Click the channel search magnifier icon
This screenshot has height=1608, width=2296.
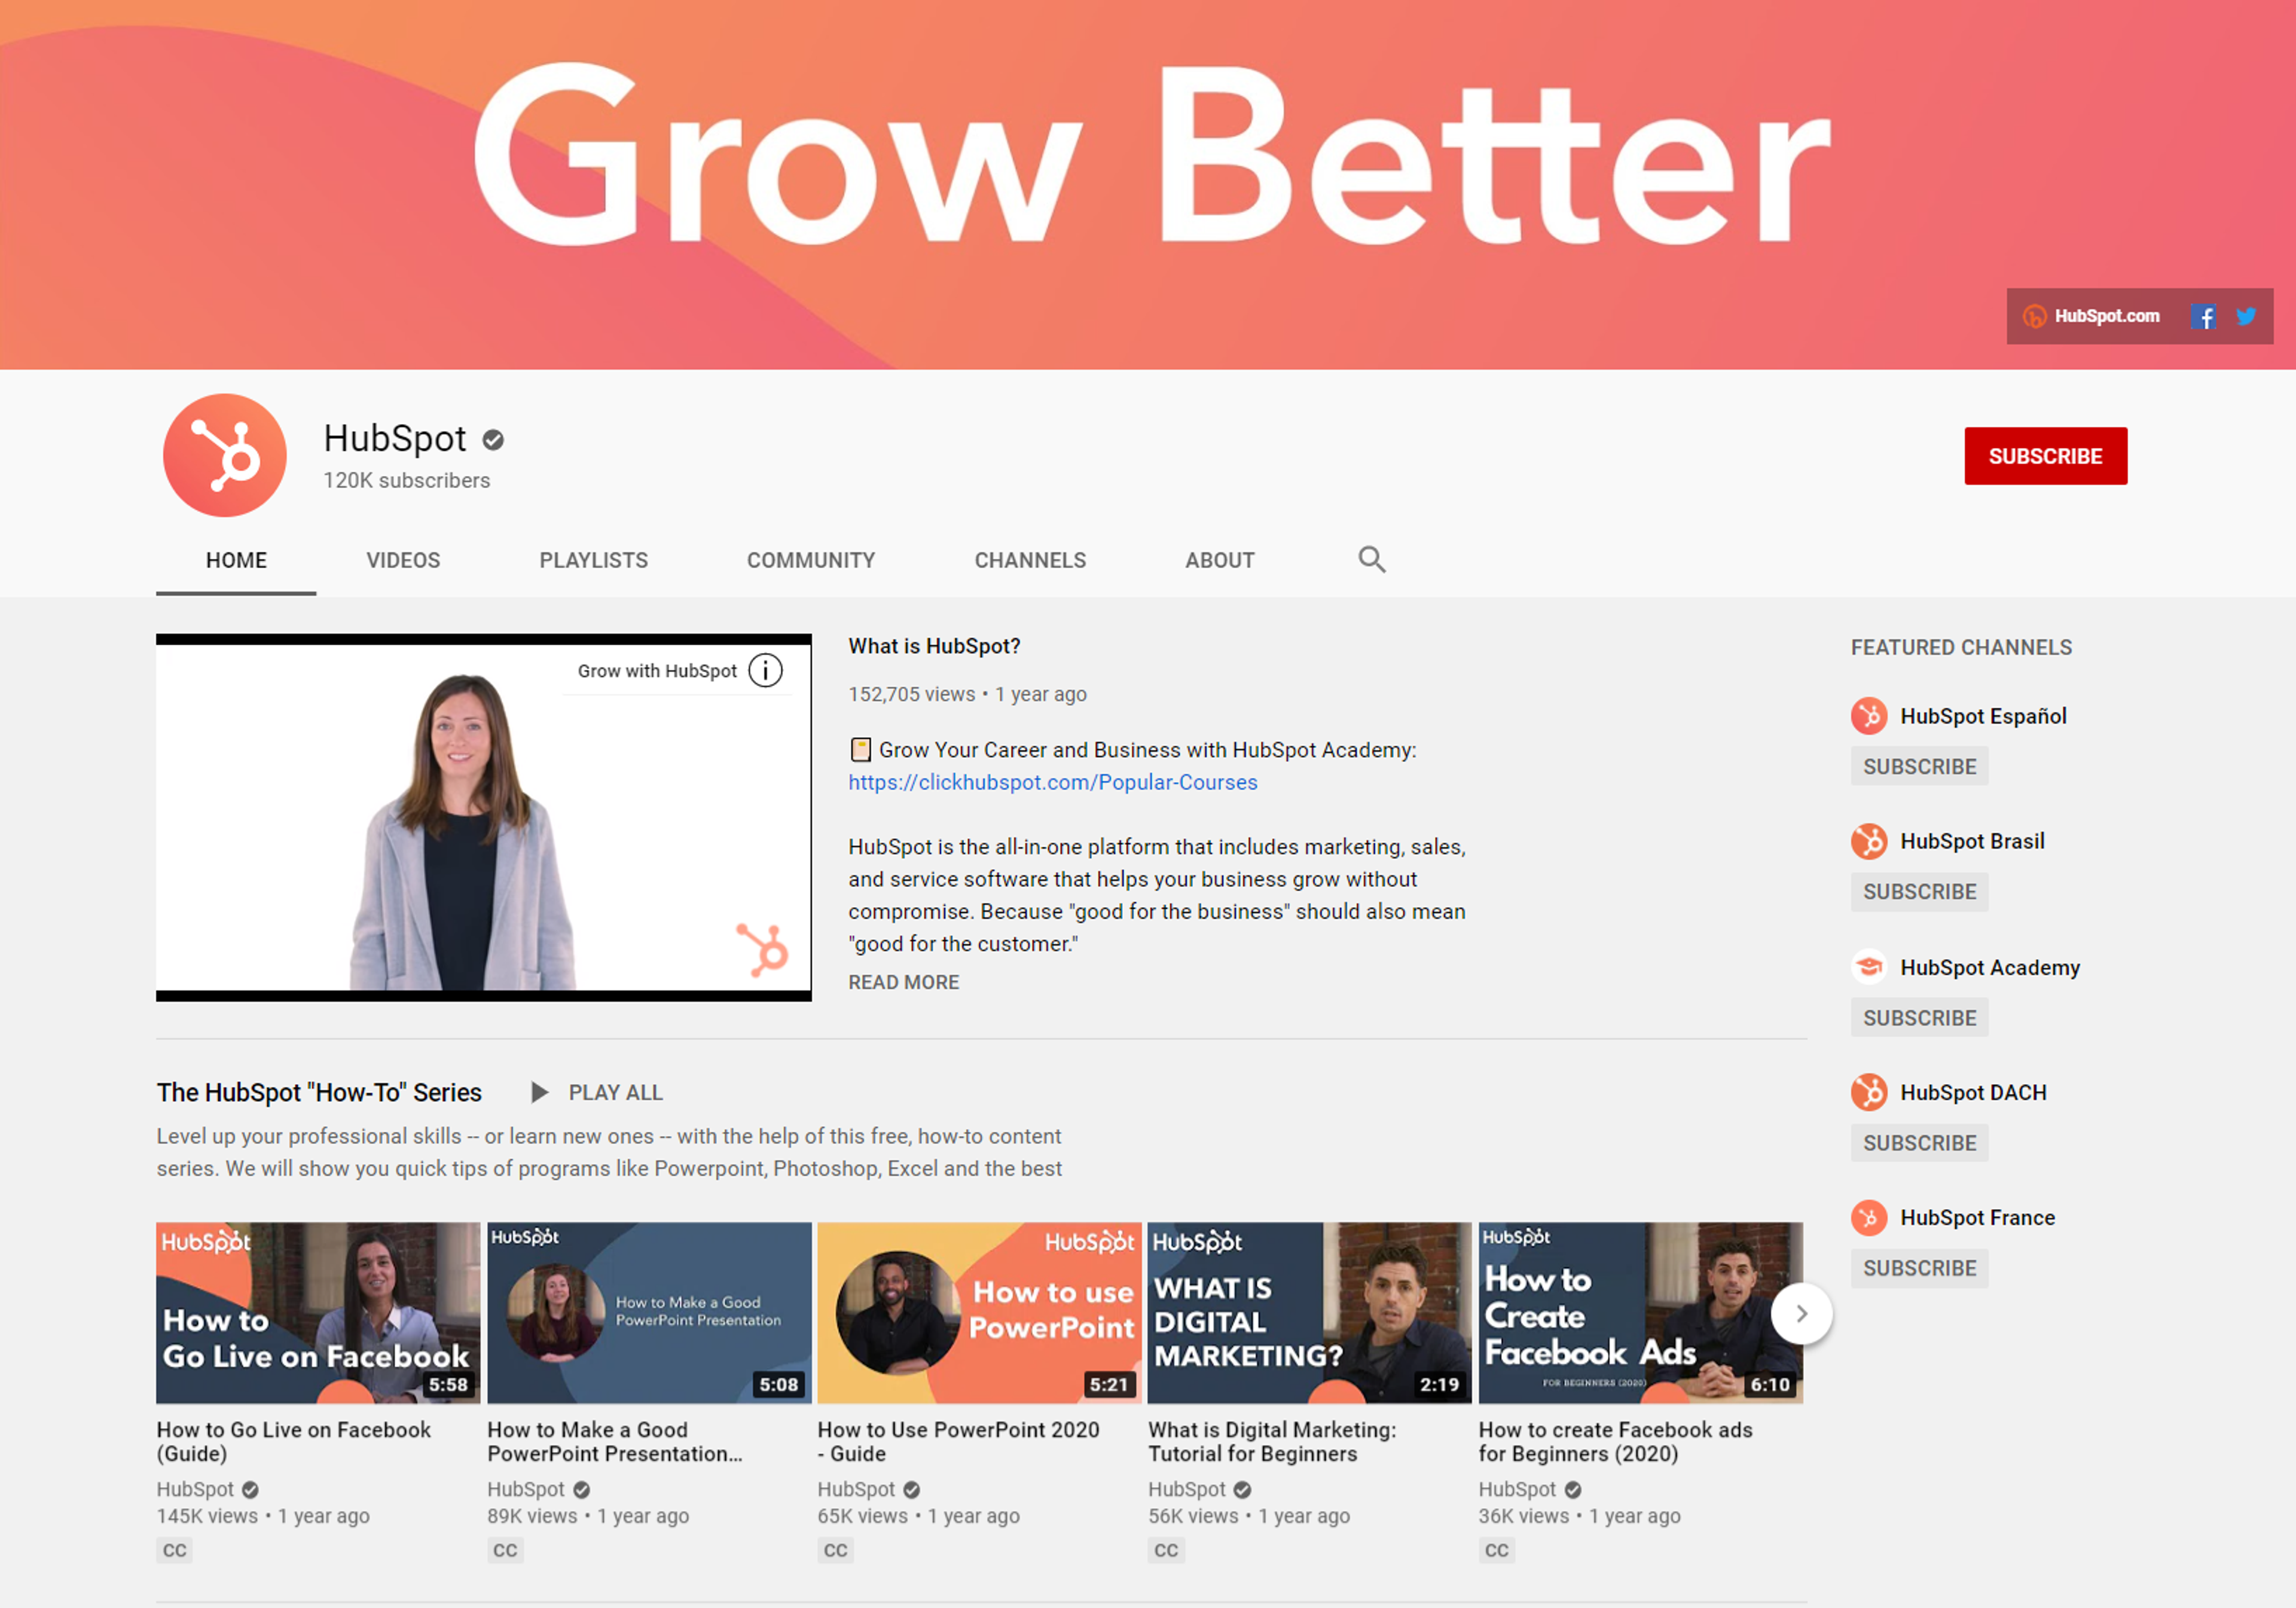(x=1371, y=559)
